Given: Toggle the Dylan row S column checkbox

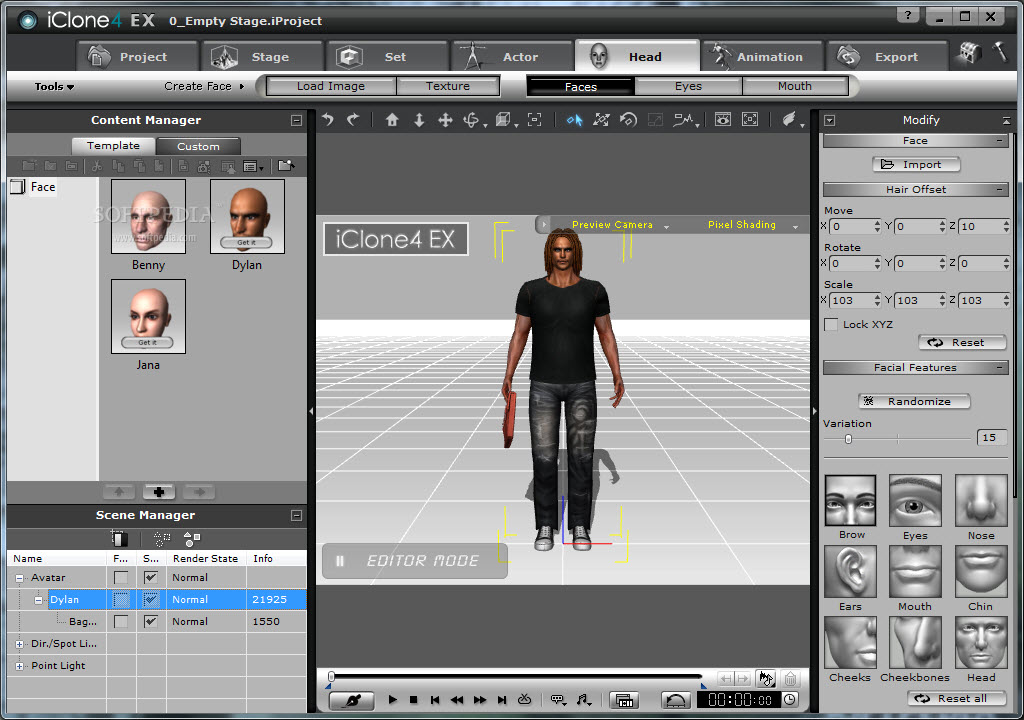Looking at the screenshot, I should point(151,600).
